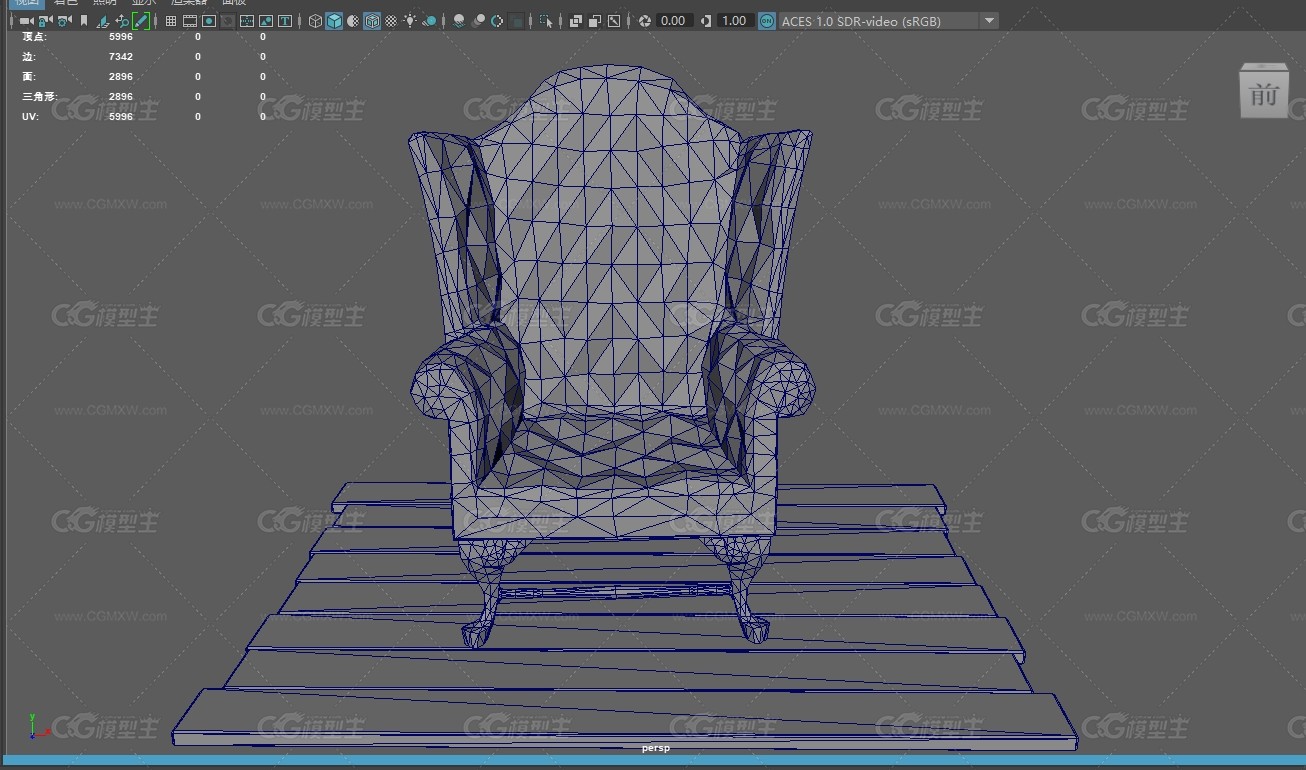Click the vertex count 5996 in HUD
The image size is (1306, 770).
(120, 37)
